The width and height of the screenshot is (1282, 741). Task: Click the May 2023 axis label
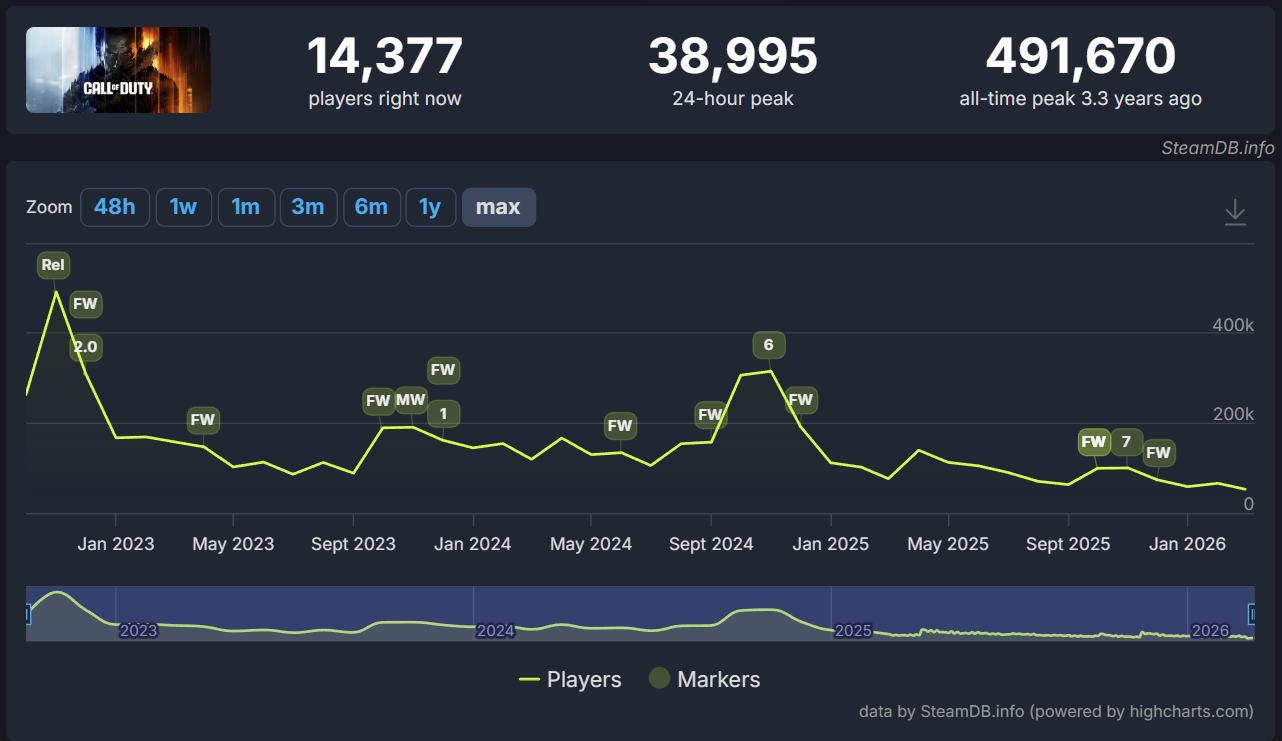pyautogui.click(x=233, y=544)
